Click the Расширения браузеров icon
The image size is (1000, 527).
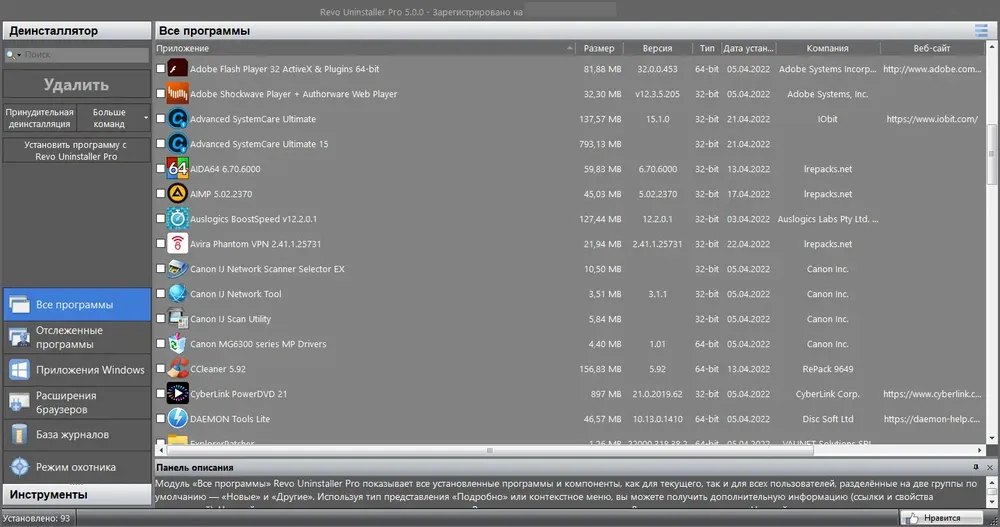20,402
